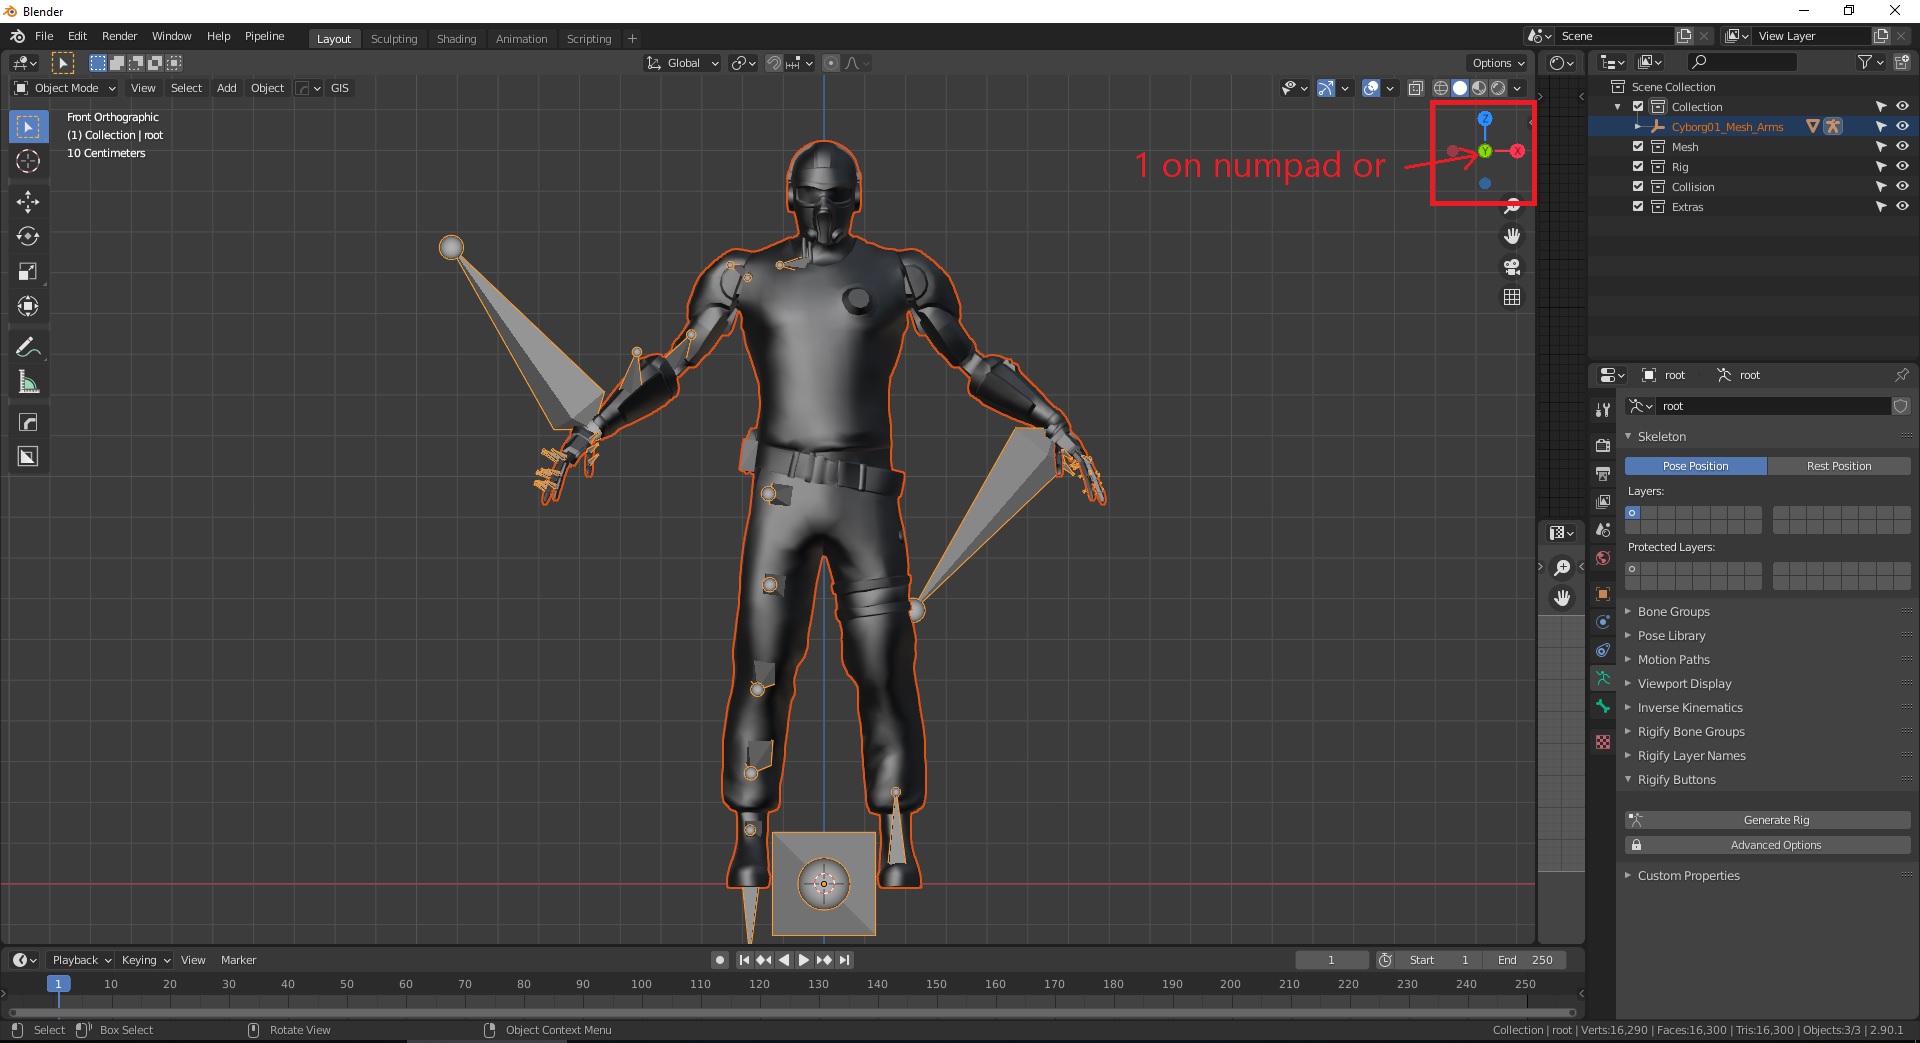Select the Scale tool in toolbar
The image size is (1920, 1043).
(x=28, y=272)
